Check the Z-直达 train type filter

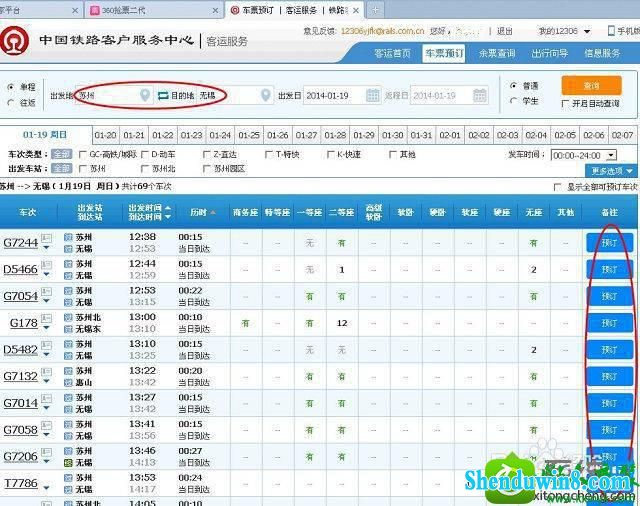(x=207, y=155)
